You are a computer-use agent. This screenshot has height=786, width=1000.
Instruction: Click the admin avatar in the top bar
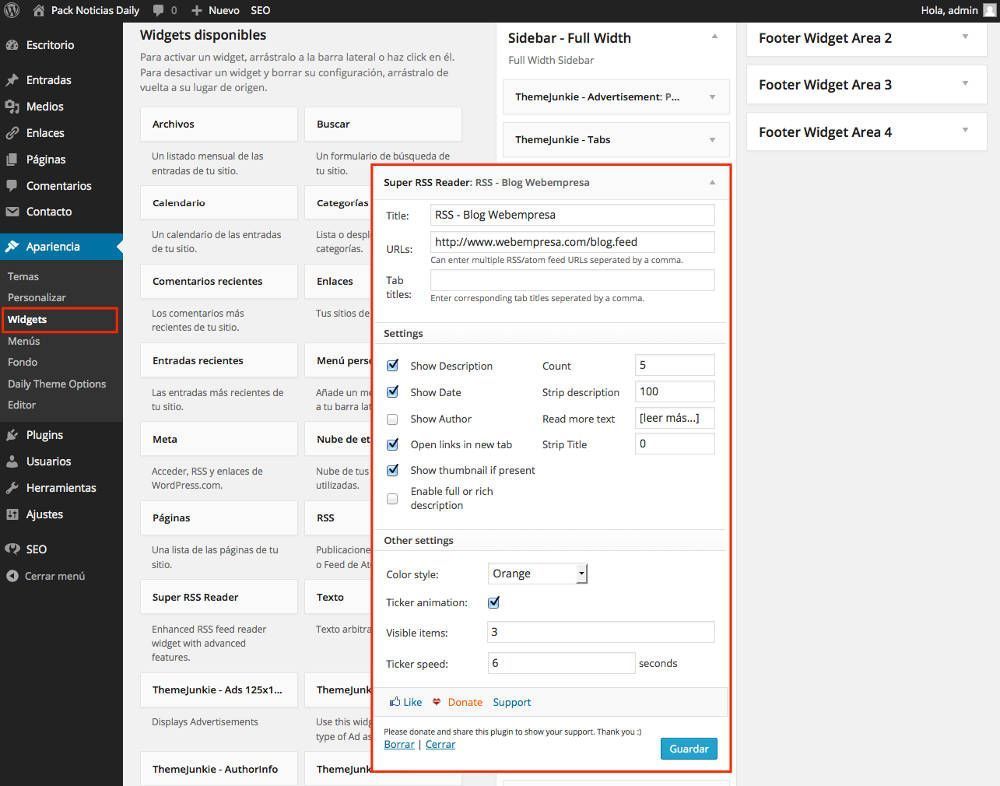pyautogui.click(x=990, y=10)
